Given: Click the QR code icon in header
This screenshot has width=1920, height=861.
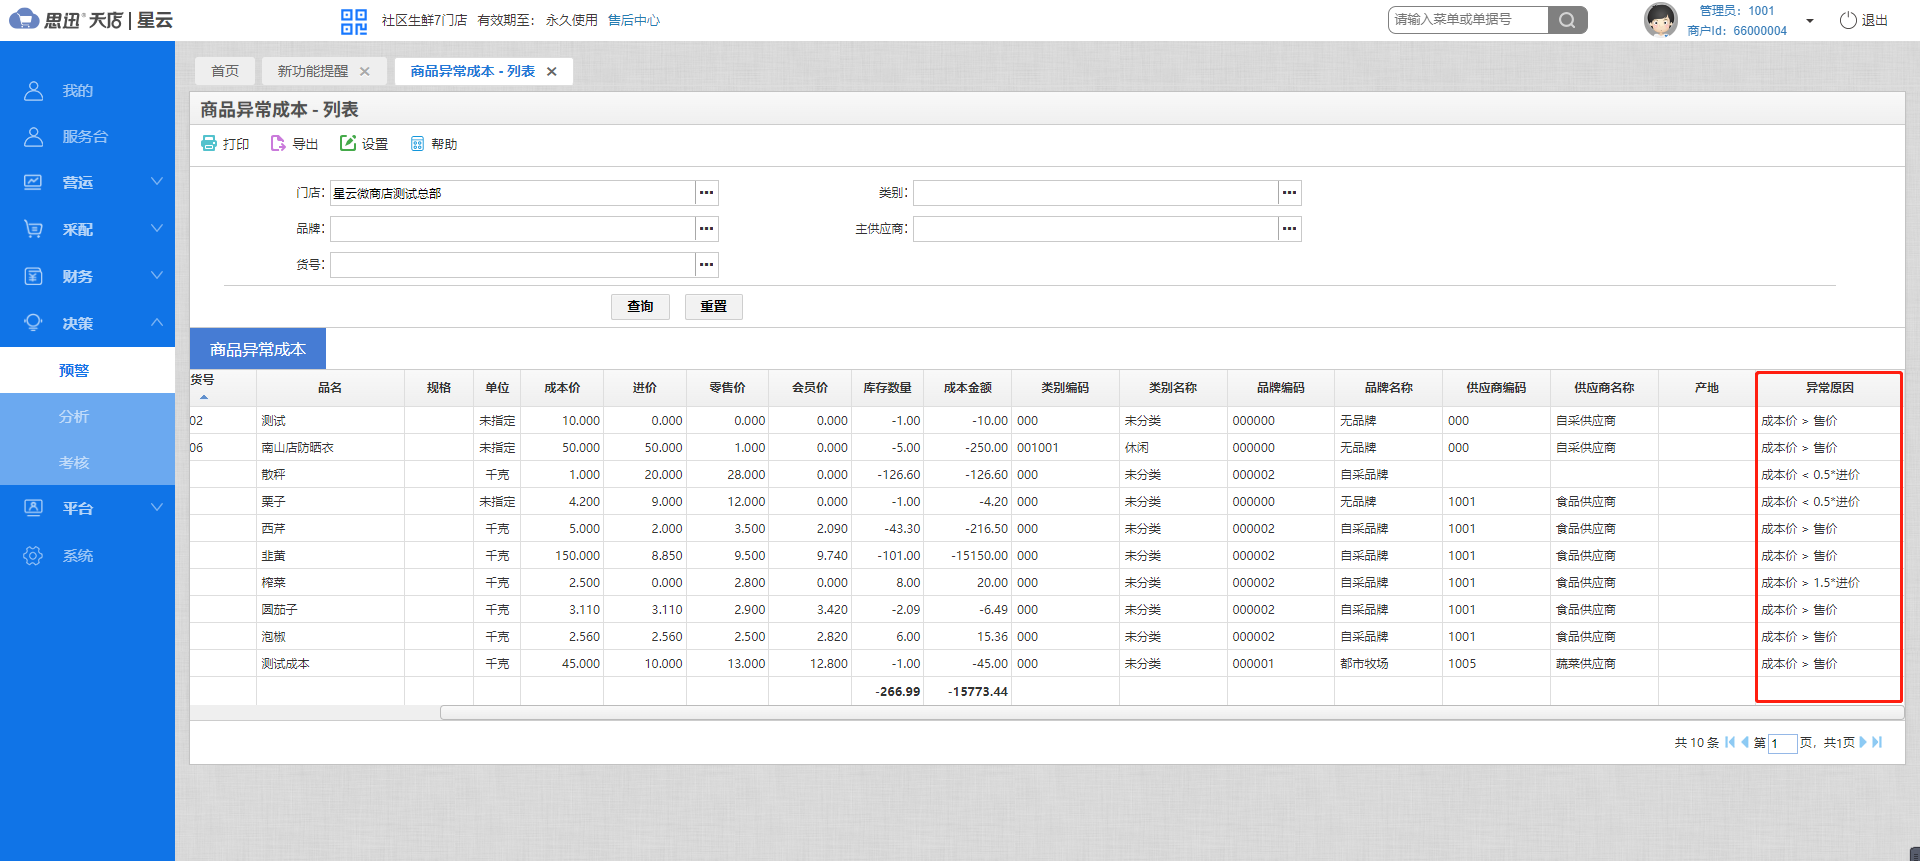Looking at the screenshot, I should click(354, 21).
